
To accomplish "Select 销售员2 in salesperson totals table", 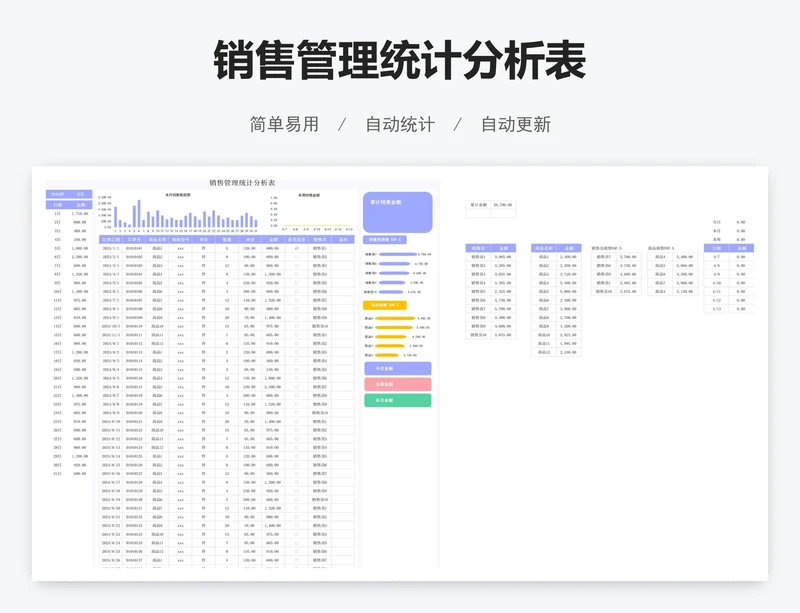I will point(478,265).
